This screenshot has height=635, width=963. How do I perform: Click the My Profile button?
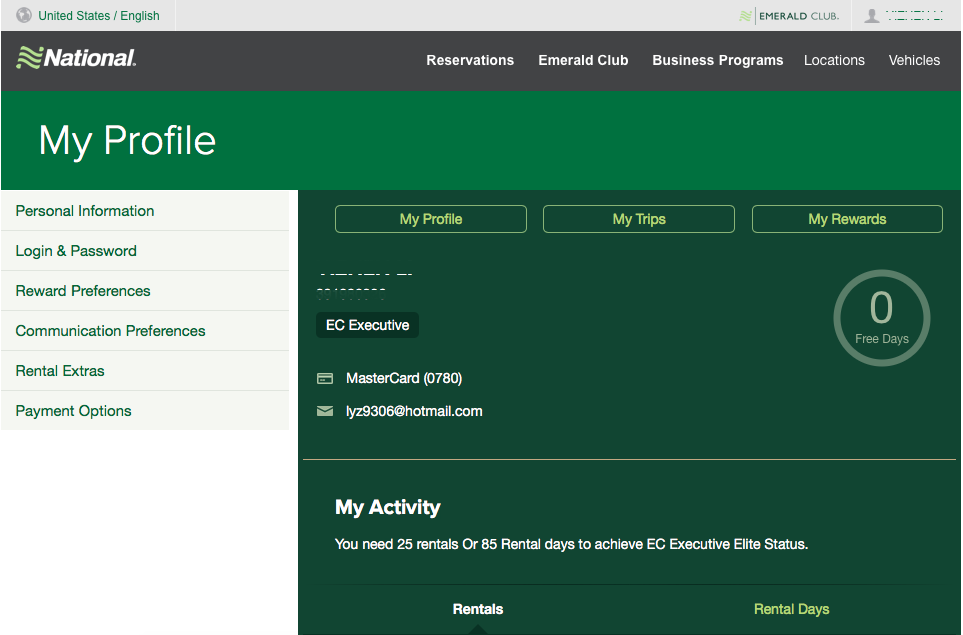pos(431,219)
